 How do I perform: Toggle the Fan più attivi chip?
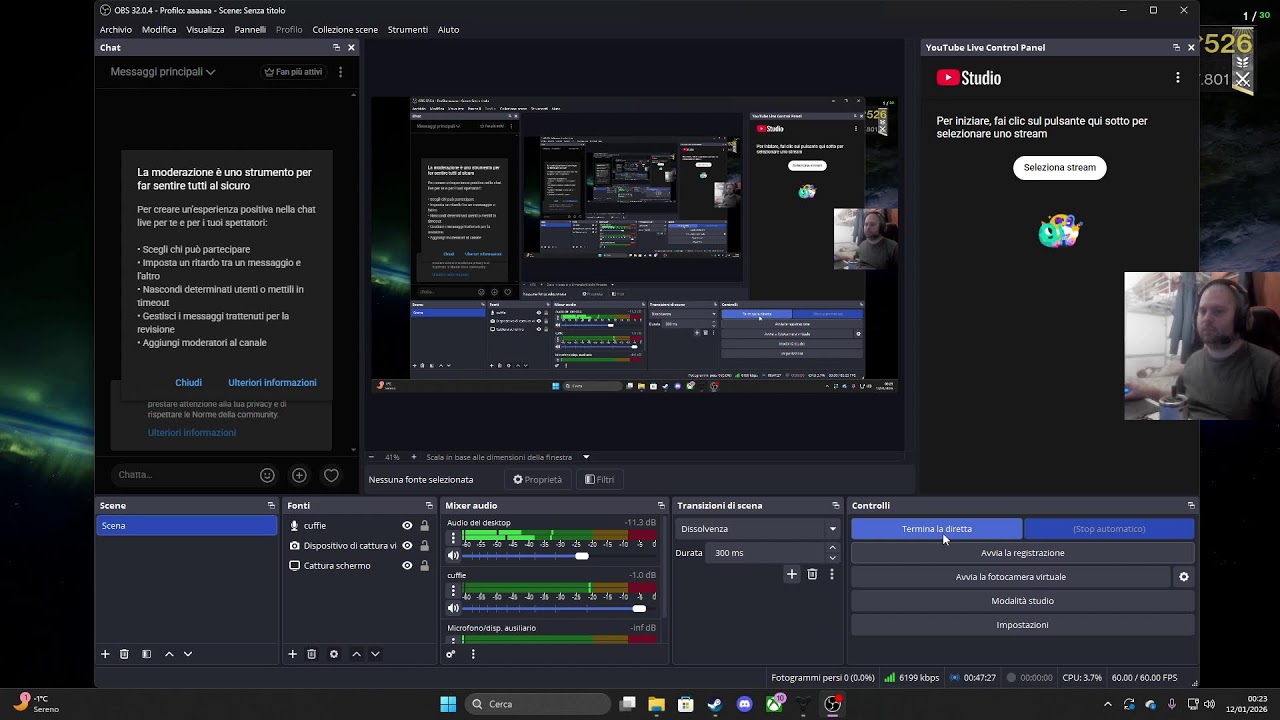coord(293,72)
